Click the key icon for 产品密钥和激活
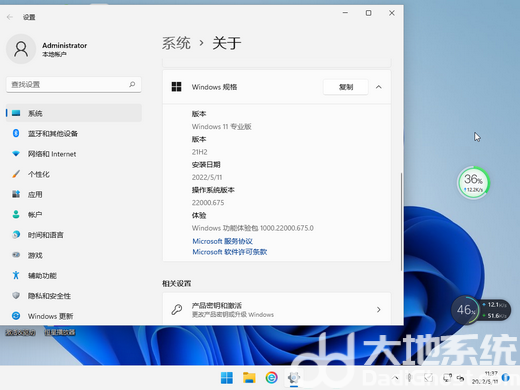 click(177, 309)
